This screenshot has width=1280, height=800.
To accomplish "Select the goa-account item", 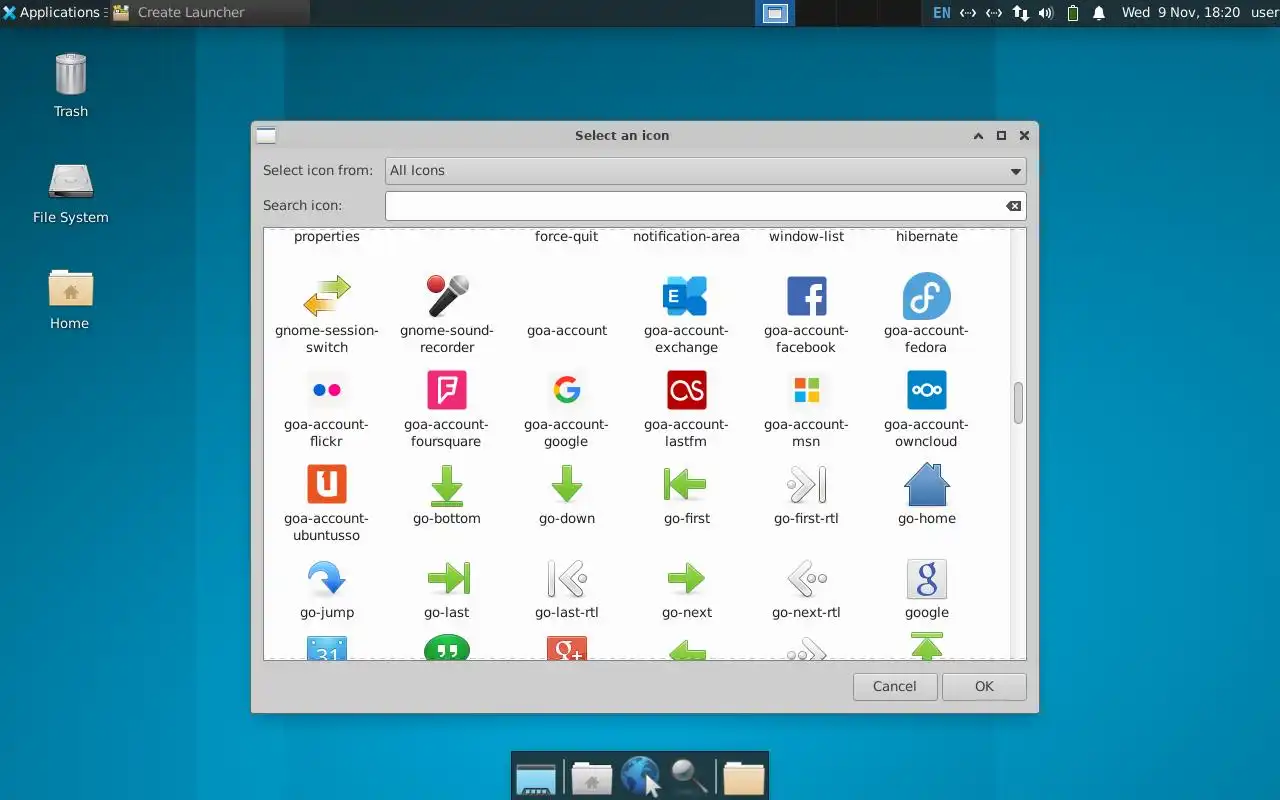I will coord(567,330).
